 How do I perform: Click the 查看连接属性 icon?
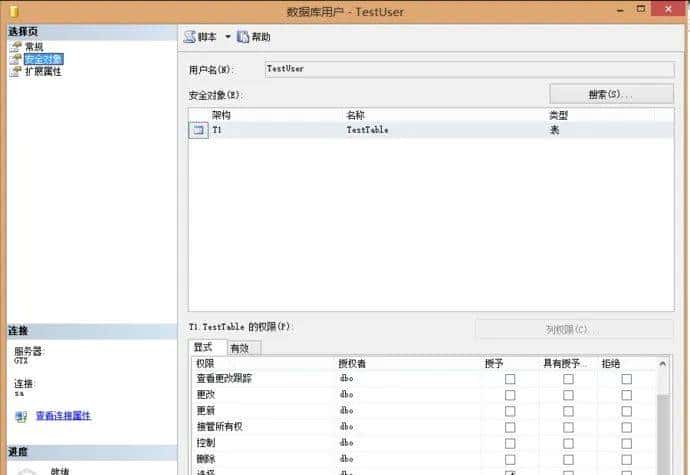(x=21, y=416)
